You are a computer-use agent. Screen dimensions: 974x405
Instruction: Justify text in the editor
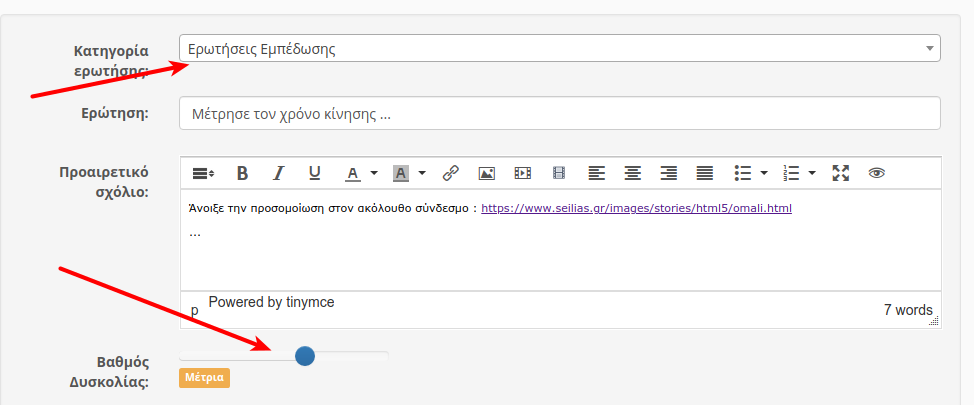[704, 173]
